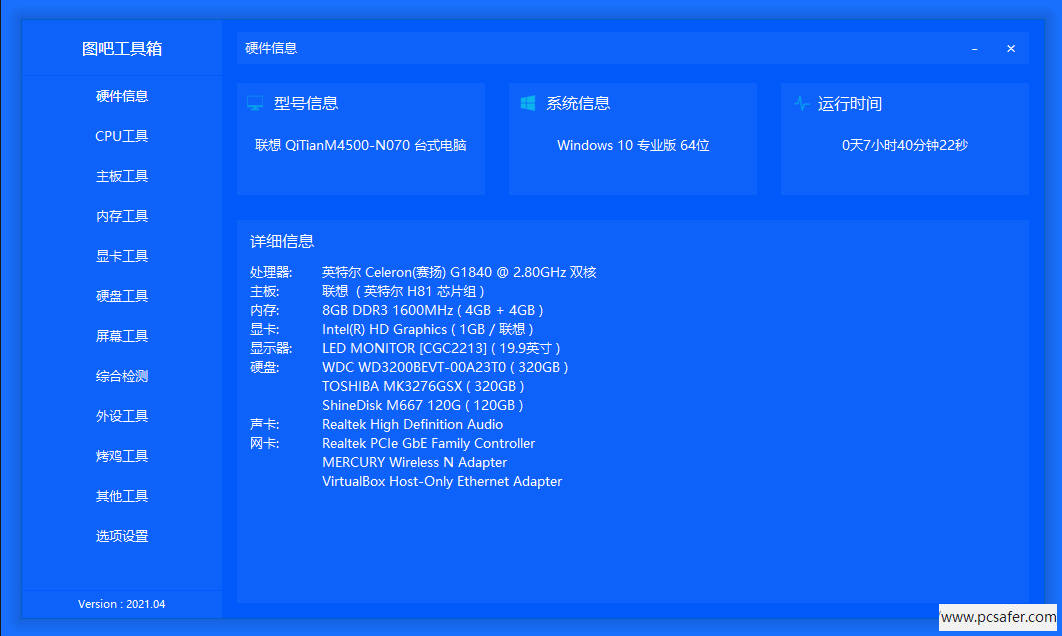This screenshot has width=1062, height=636.
Task: Go to 内存工具 in the sidebar
Action: coord(122,216)
